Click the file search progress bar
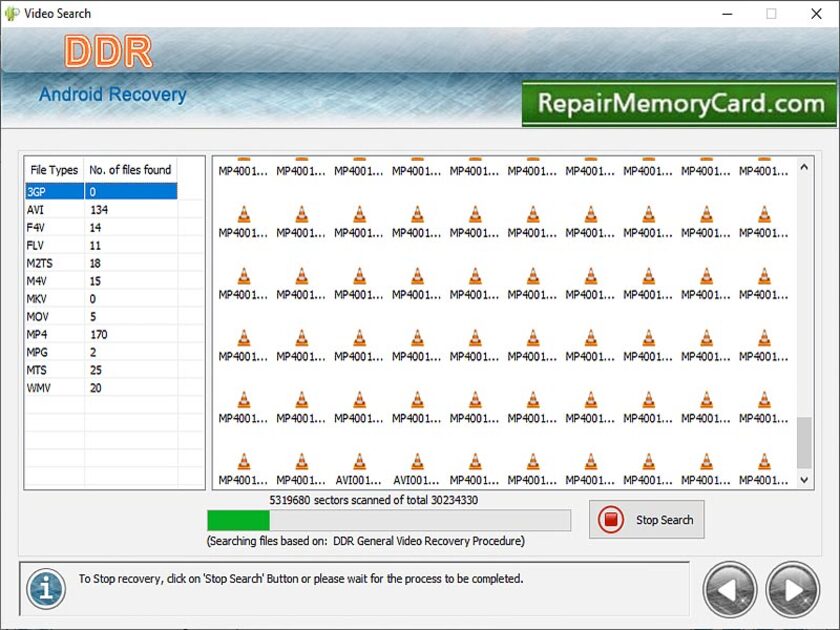840x630 pixels. pyautogui.click(x=389, y=520)
